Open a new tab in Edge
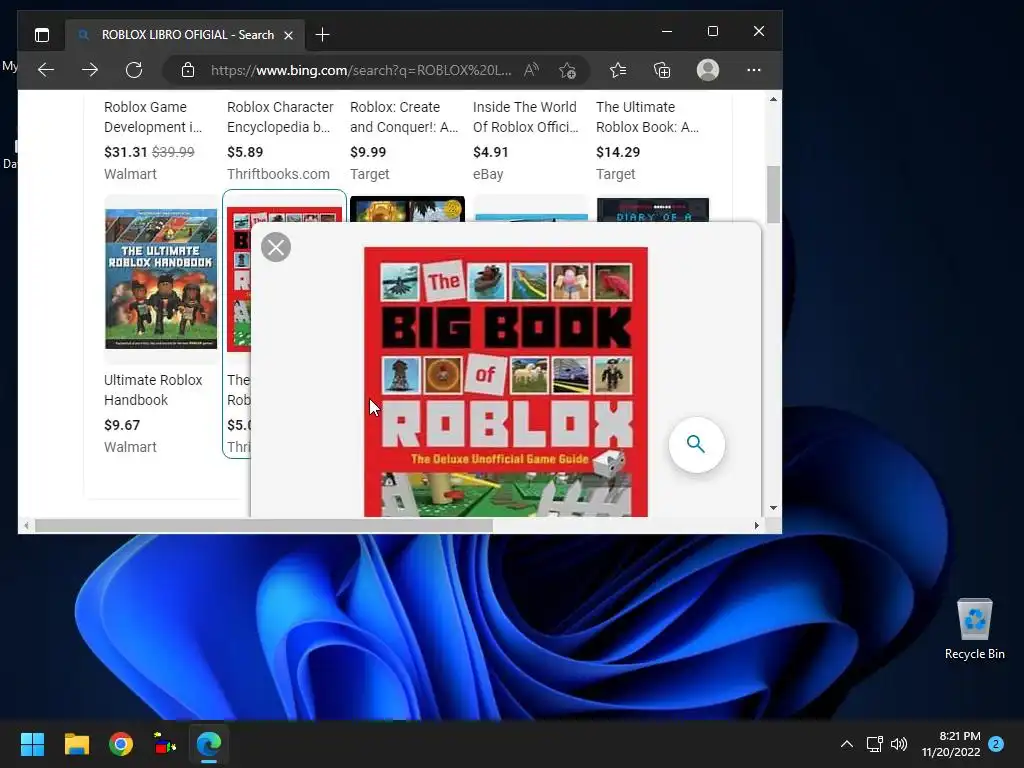The height and width of the screenshot is (768, 1024). click(322, 35)
